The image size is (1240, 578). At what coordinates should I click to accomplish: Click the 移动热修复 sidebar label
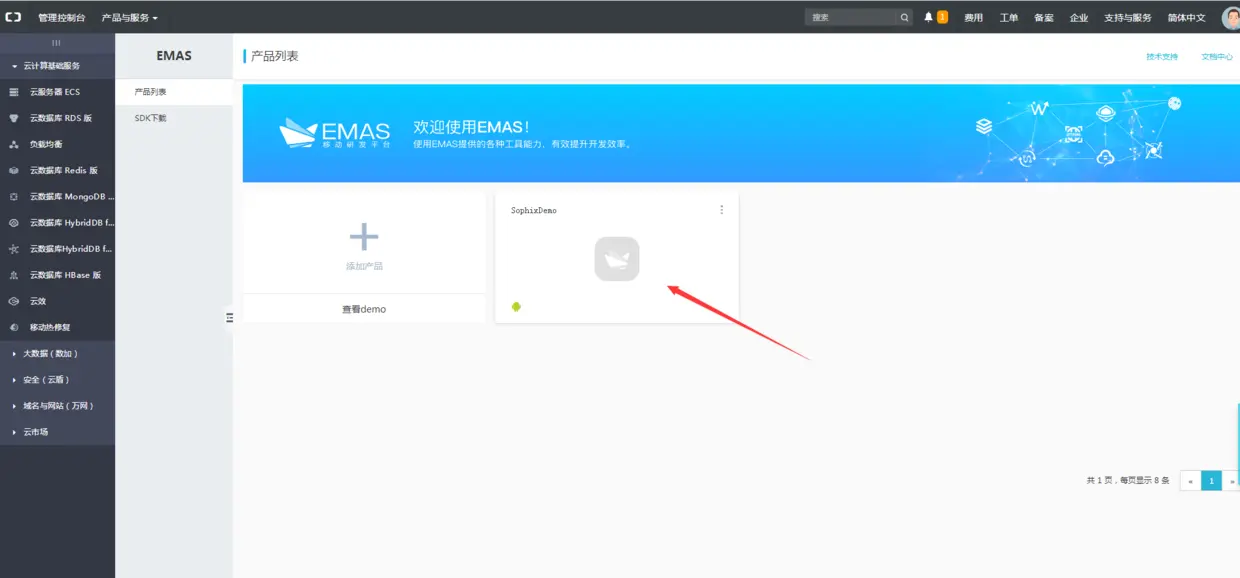click(x=50, y=327)
